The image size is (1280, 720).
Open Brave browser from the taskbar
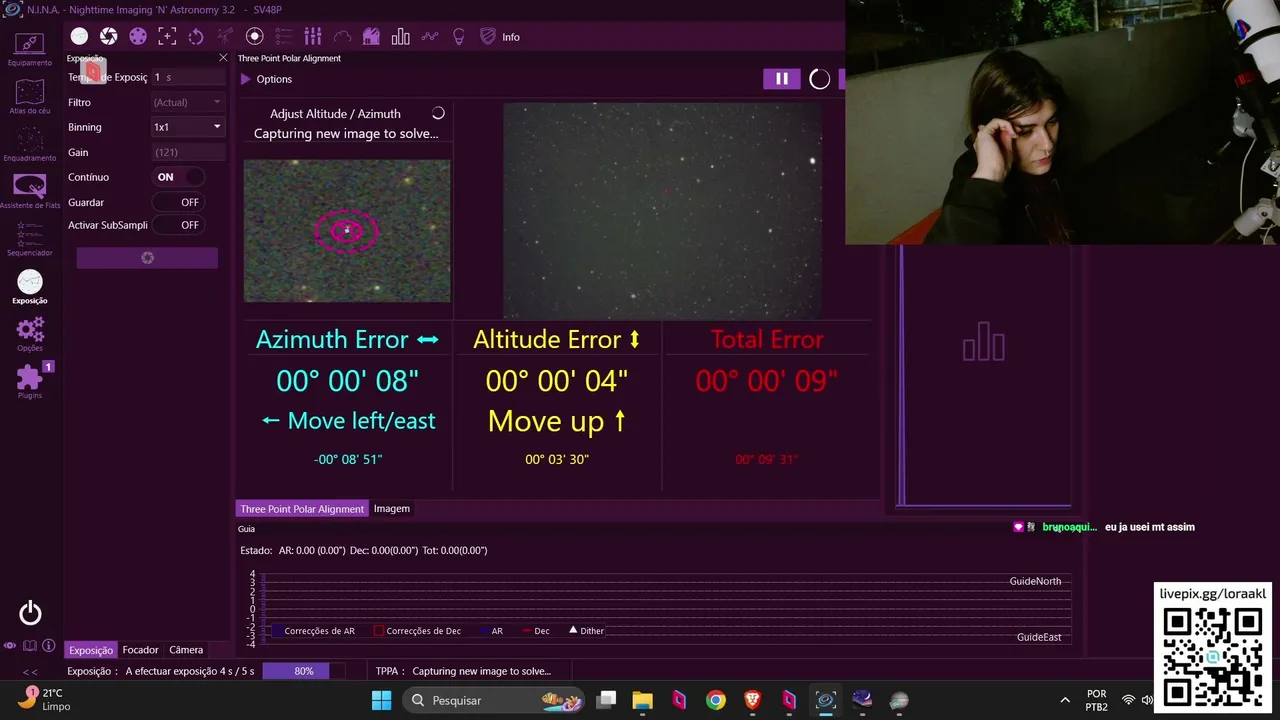[752, 700]
